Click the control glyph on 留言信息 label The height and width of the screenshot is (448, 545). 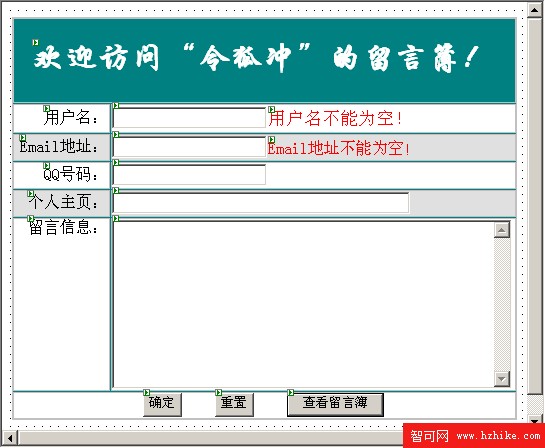click(x=31, y=219)
